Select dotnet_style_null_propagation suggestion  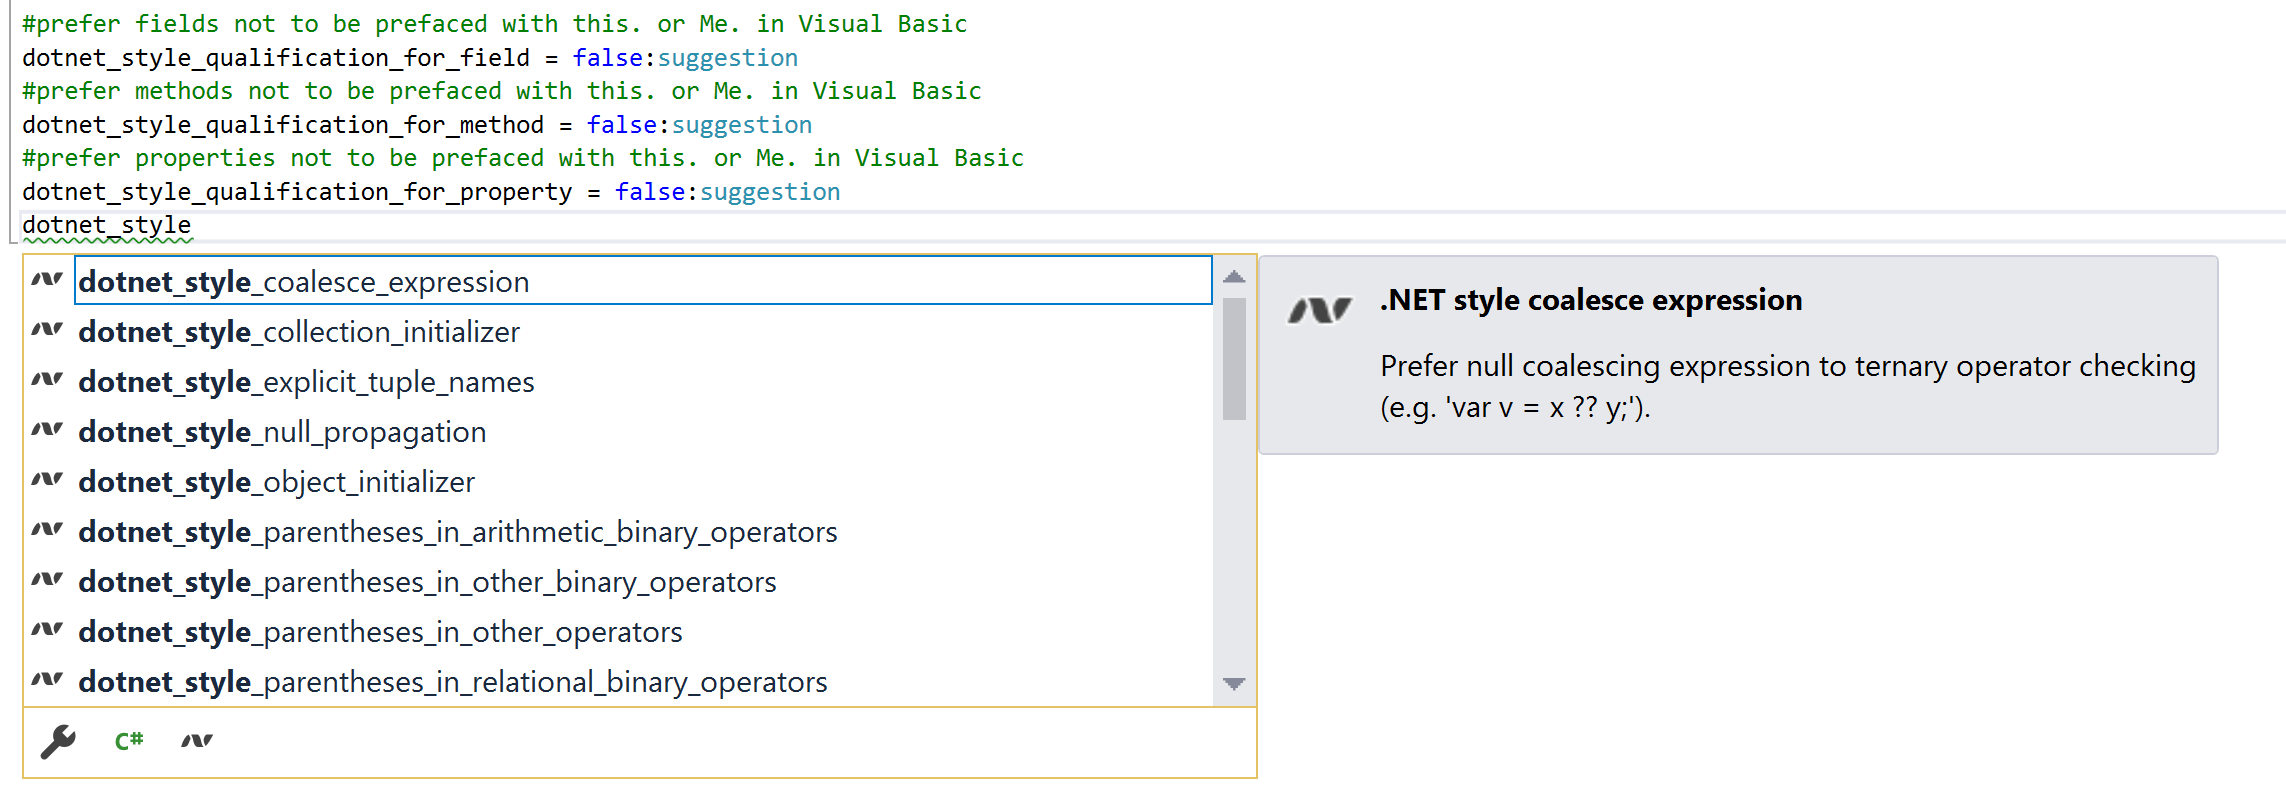pos(644,432)
